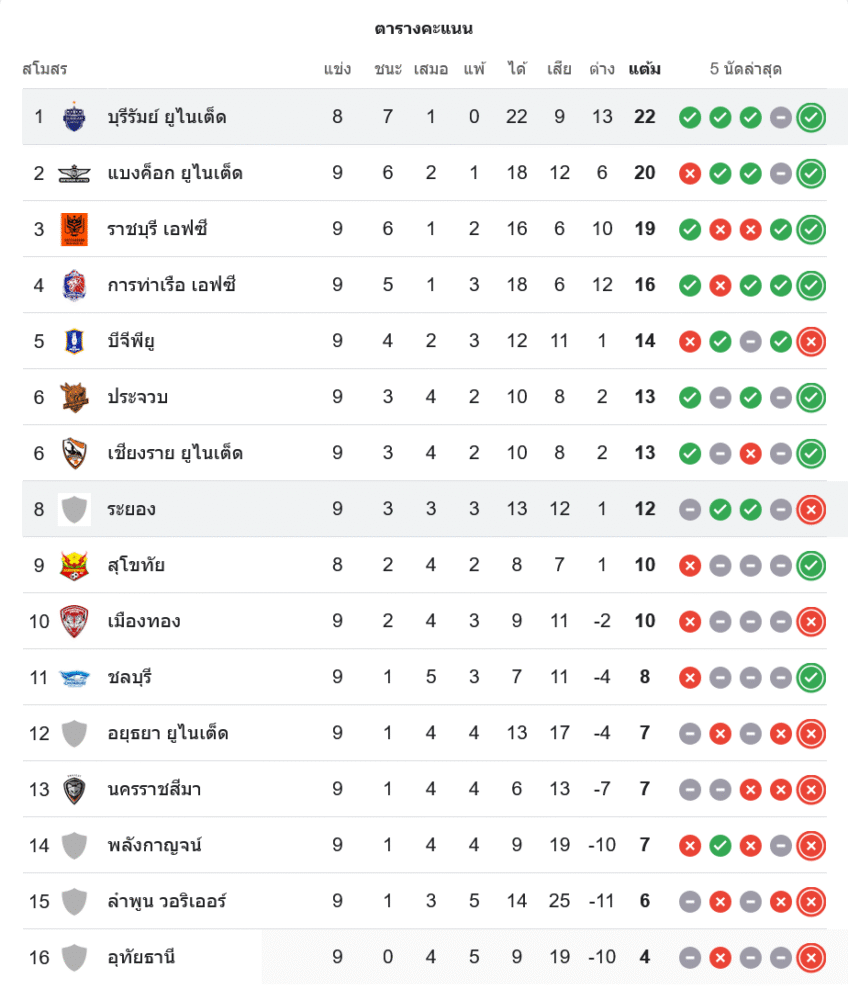
Task: Open the ลำพูน วอริเออร์ team name
Action: click(167, 901)
